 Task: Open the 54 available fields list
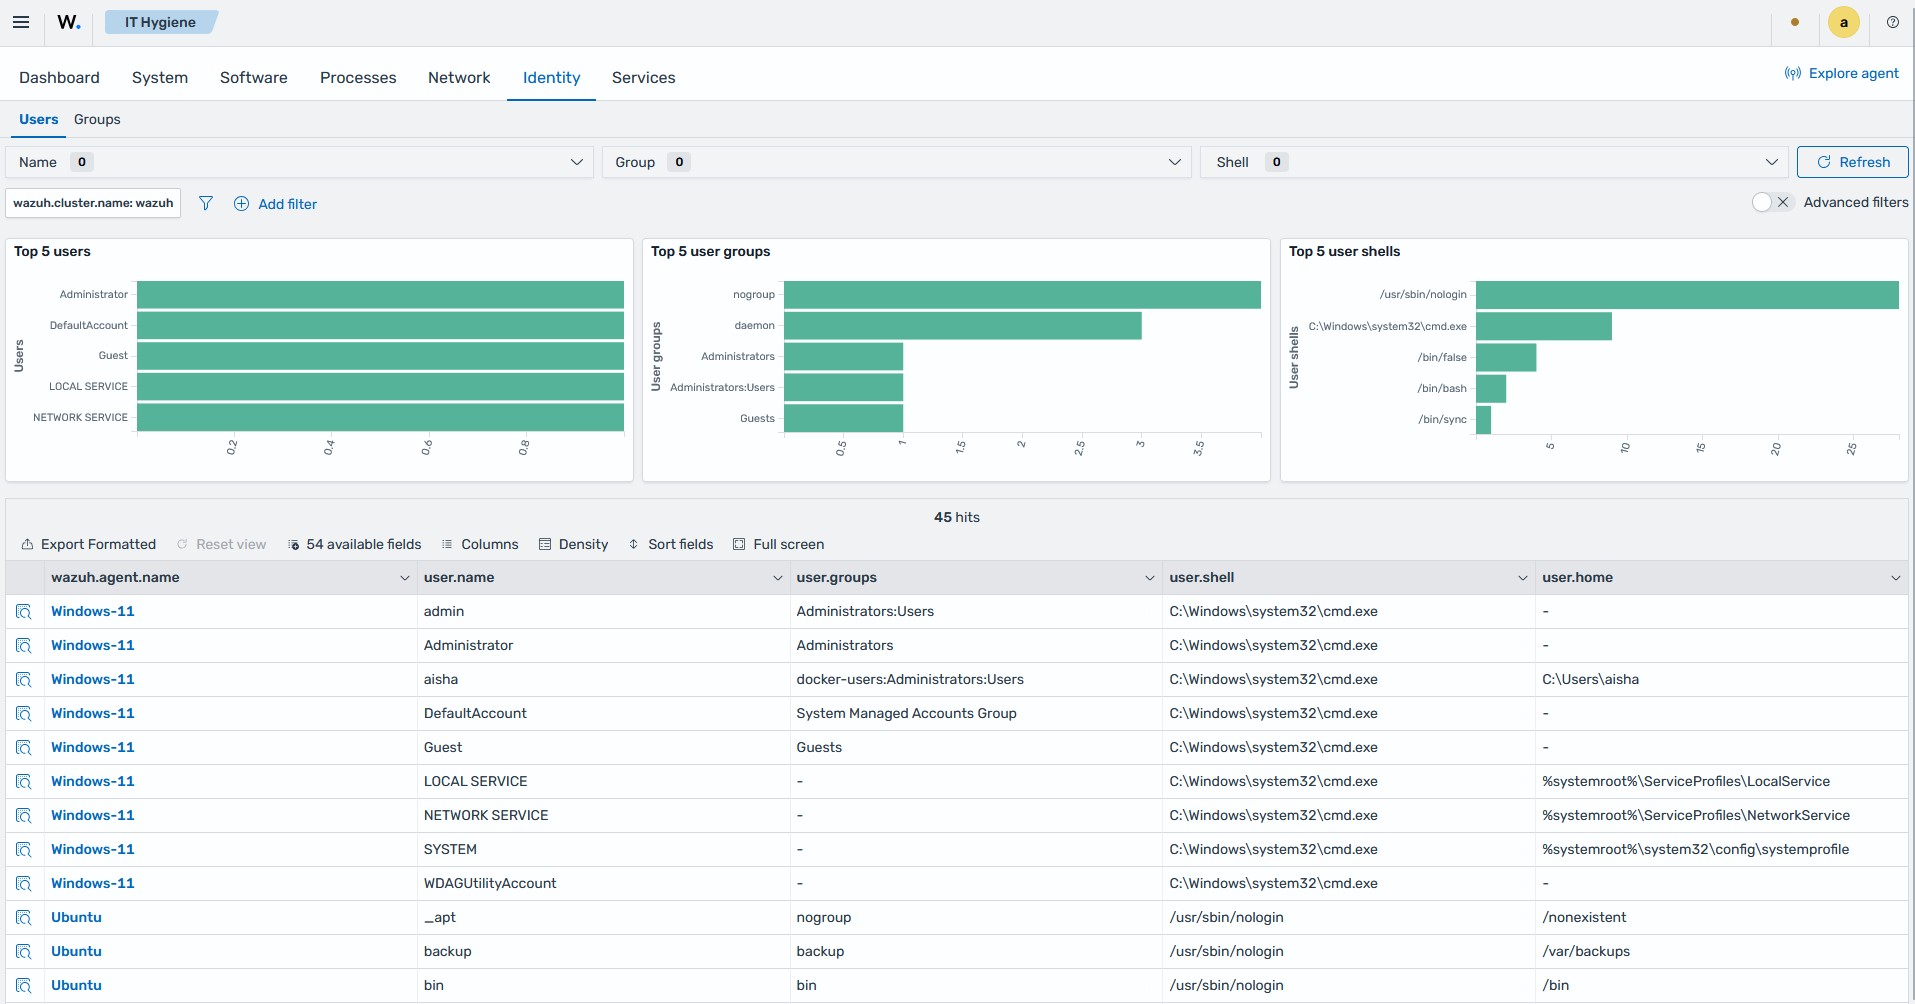click(x=354, y=544)
